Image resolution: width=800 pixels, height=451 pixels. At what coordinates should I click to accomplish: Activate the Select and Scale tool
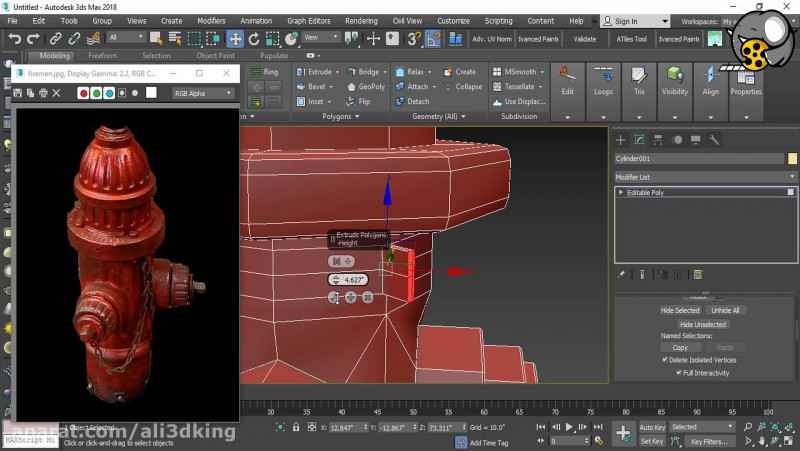(272, 39)
